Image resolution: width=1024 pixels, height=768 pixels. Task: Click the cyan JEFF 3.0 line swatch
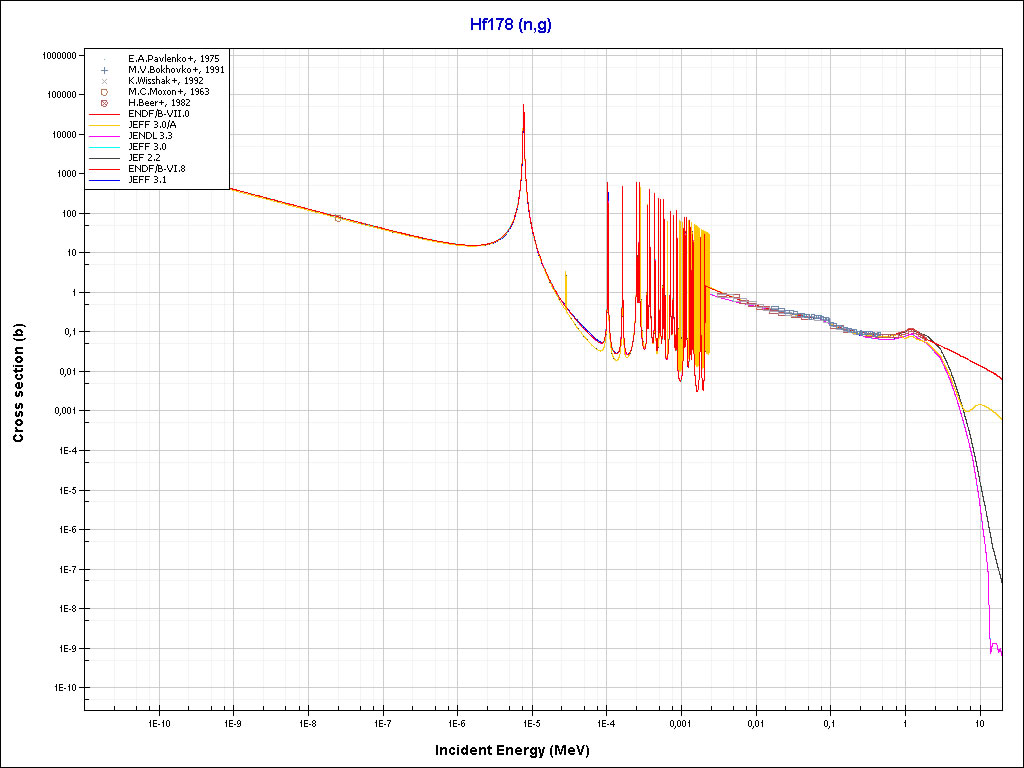(104, 147)
